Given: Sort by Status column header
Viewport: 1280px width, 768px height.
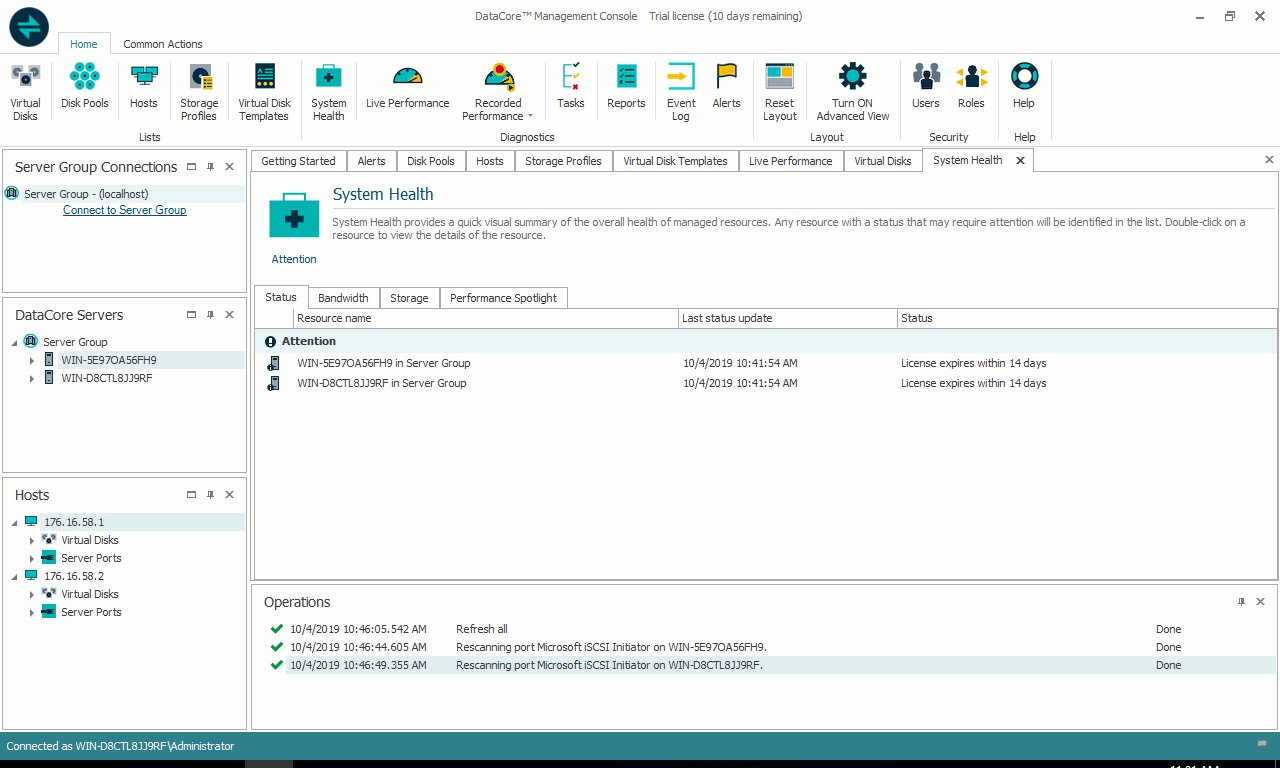Looking at the screenshot, I should (1087, 318).
